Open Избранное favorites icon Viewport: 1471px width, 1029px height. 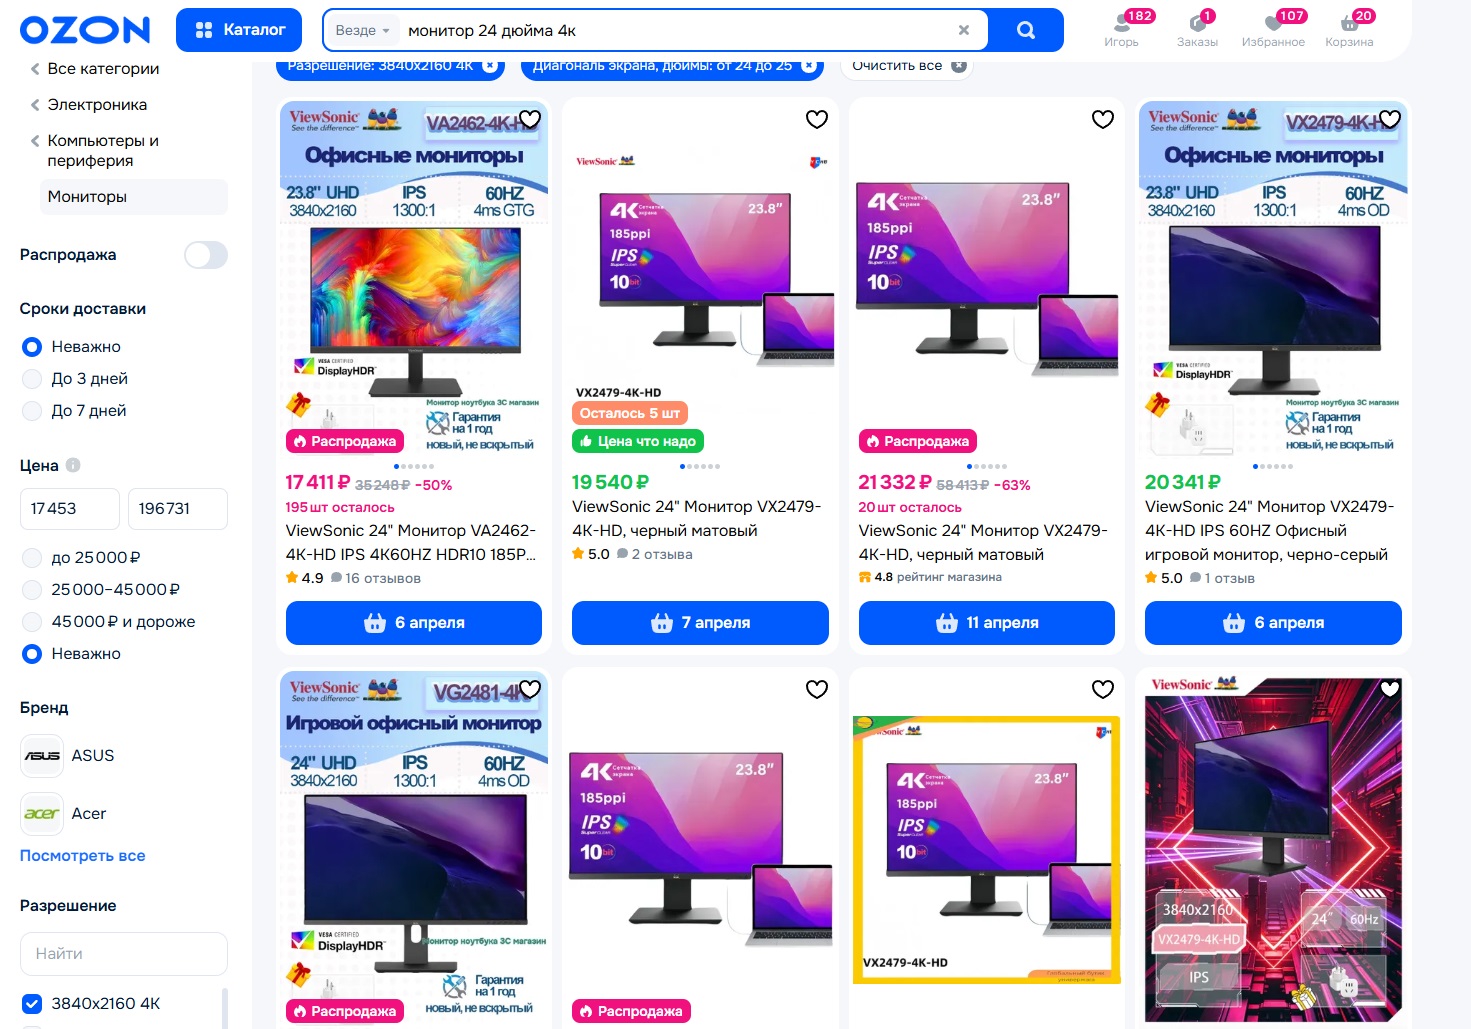(1273, 29)
